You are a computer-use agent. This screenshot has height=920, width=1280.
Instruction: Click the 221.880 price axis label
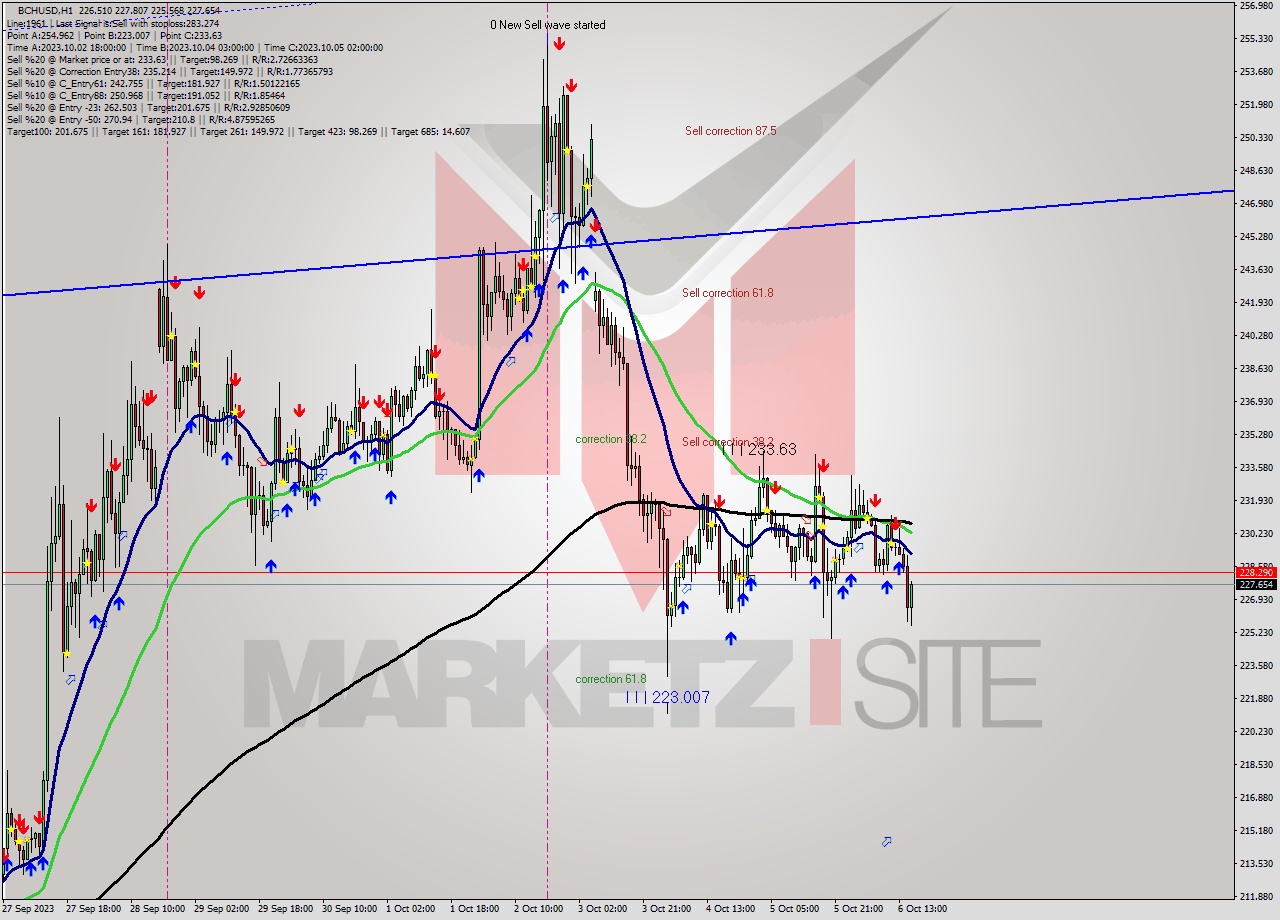click(x=1256, y=698)
